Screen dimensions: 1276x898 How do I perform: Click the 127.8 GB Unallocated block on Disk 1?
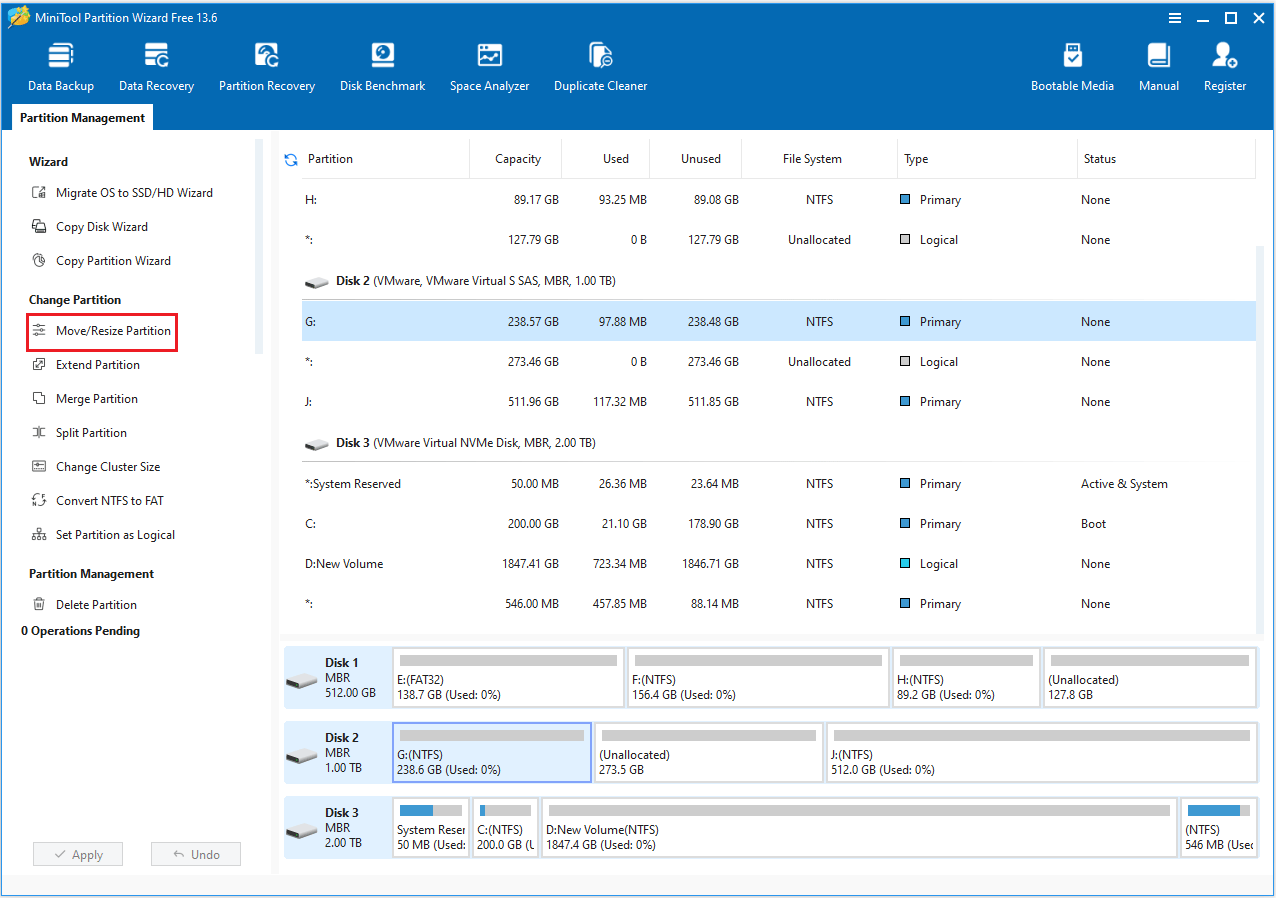click(x=1150, y=678)
